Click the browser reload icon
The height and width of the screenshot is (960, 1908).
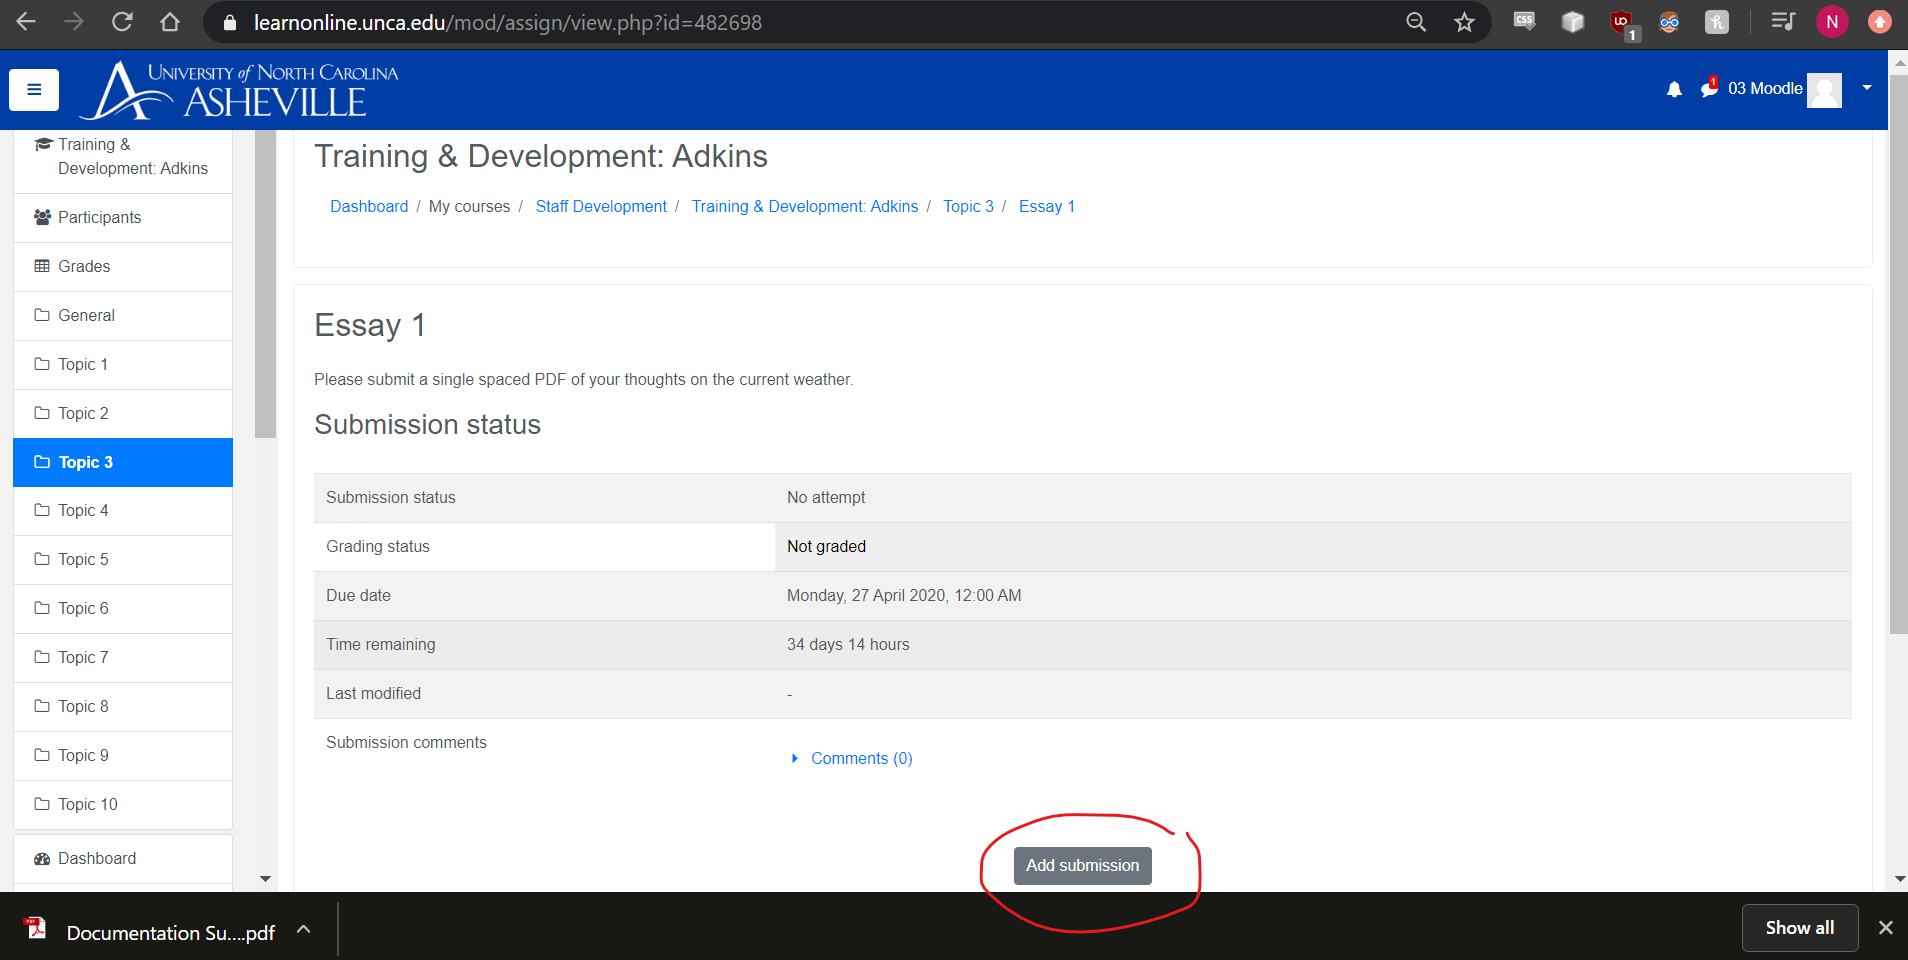pos(122,22)
